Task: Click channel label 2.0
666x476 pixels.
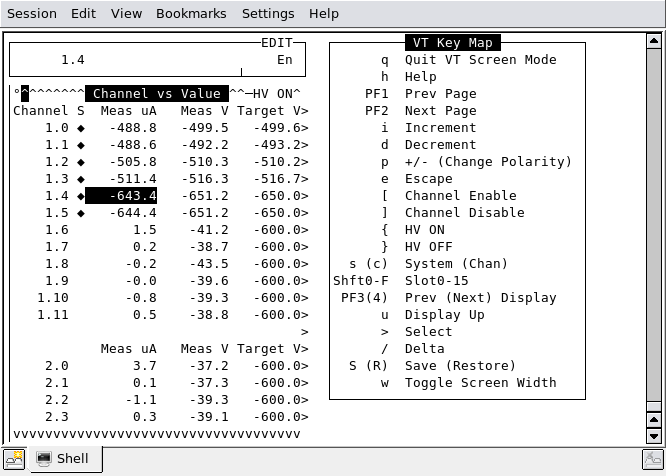Action: pyautogui.click(x=57, y=366)
